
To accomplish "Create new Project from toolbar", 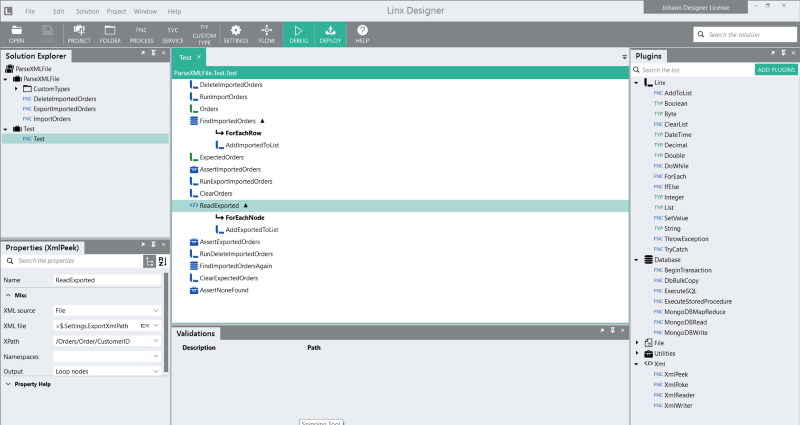I will pos(78,34).
